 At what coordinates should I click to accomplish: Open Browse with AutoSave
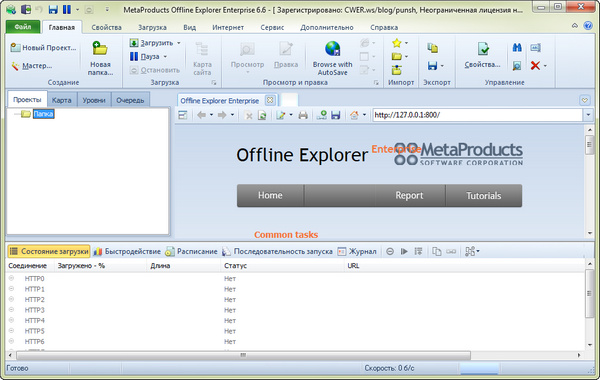332,58
